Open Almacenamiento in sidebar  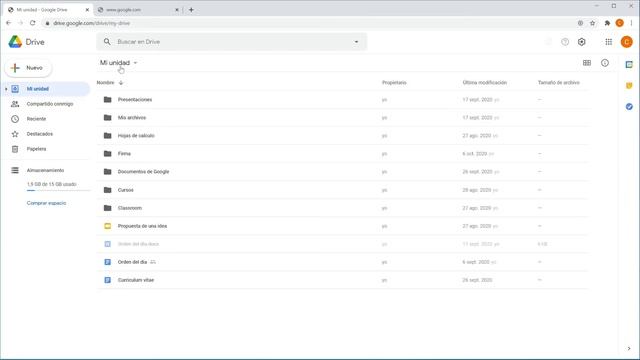click(45, 170)
